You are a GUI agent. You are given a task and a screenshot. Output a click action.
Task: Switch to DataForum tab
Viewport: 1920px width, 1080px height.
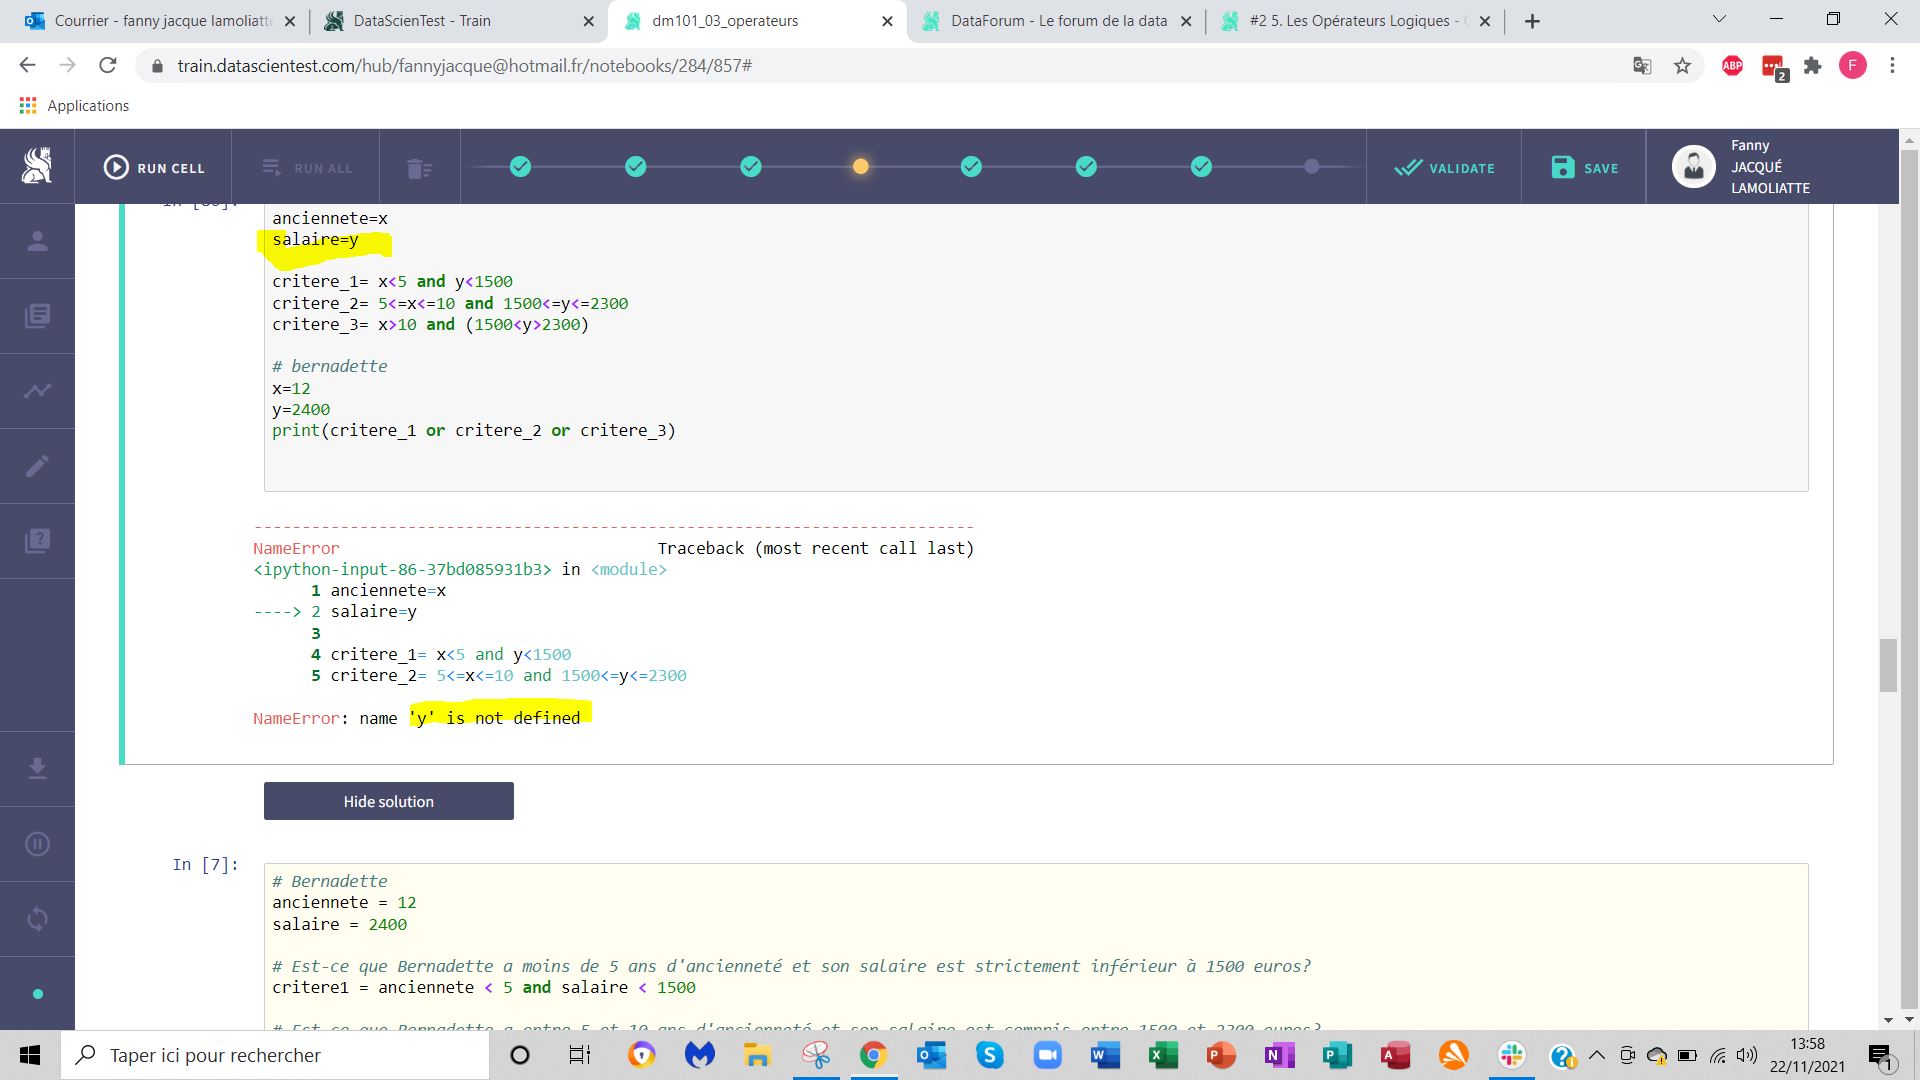1055,21
